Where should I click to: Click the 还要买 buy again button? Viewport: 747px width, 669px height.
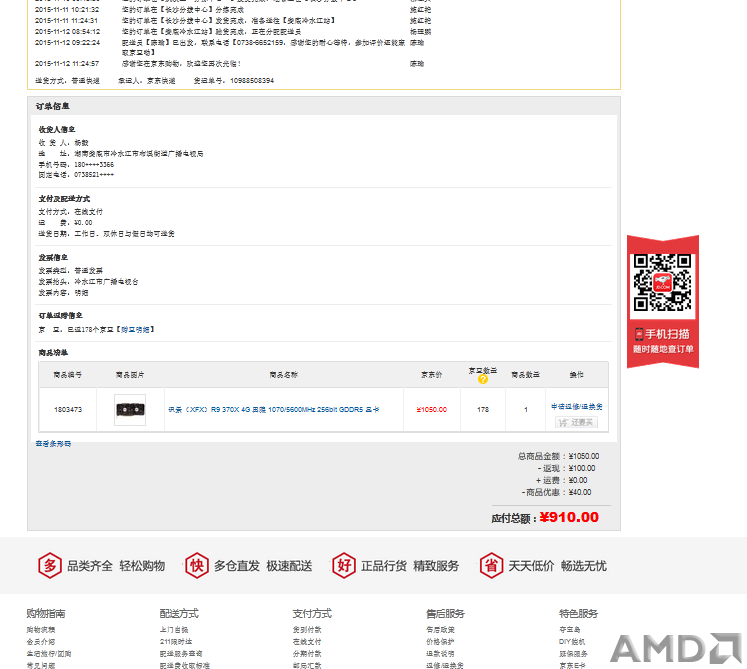click(x=576, y=422)
